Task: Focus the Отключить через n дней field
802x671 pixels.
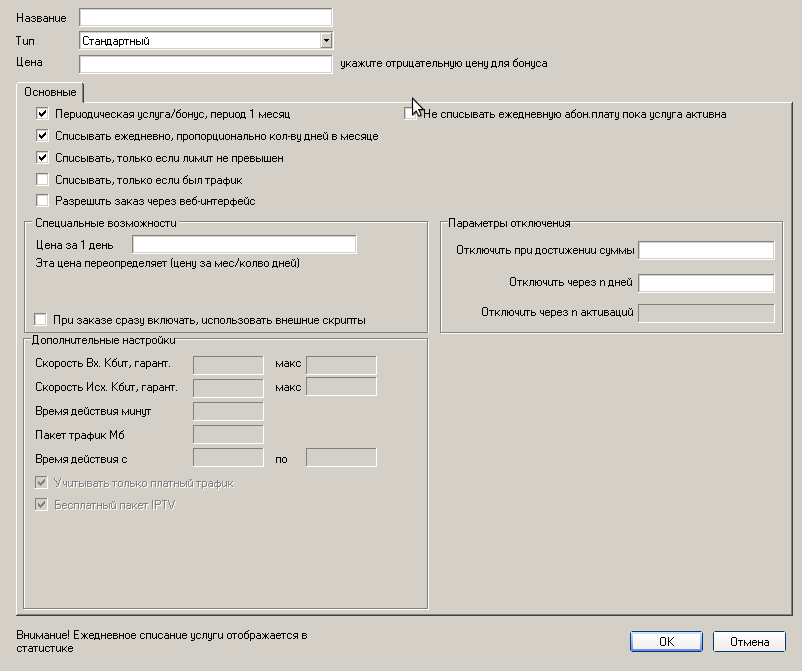Action: (x=706, y=283)
